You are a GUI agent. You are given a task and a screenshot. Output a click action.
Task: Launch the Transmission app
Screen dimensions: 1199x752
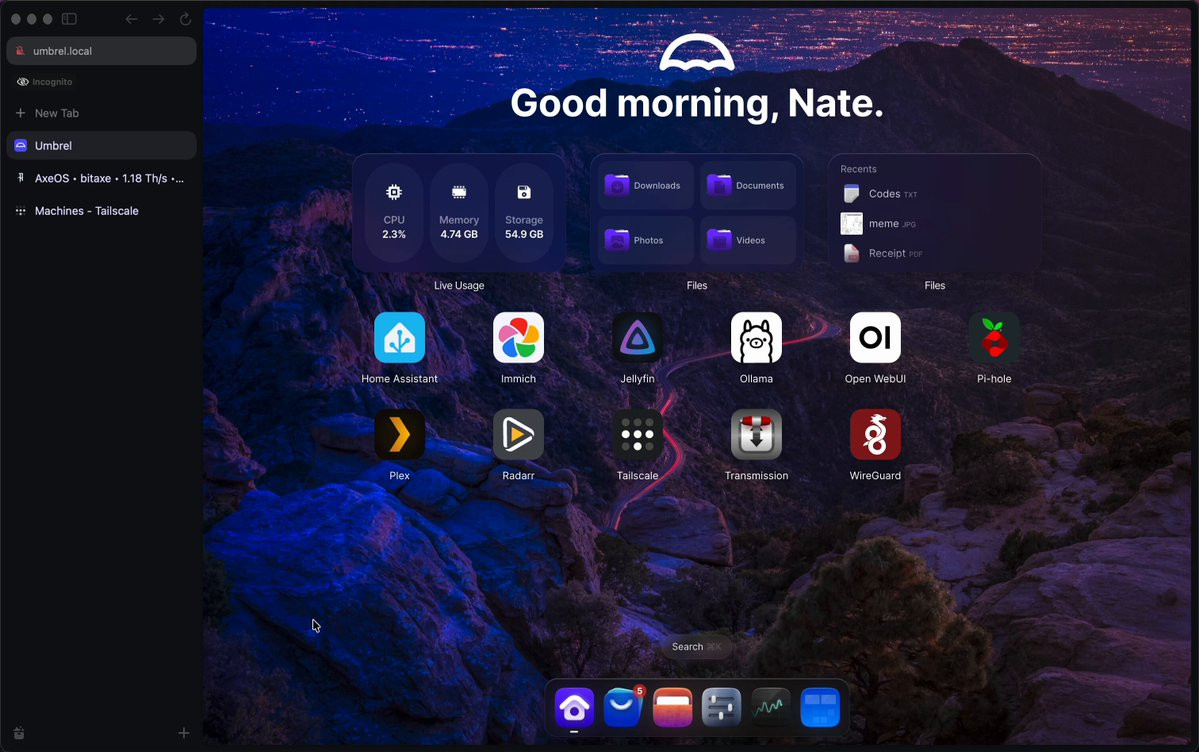tap(756, 435)
